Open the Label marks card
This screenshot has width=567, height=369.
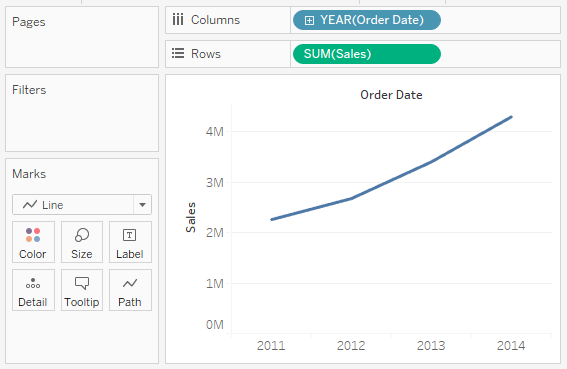pyautogui.click(x=130, y=242)
